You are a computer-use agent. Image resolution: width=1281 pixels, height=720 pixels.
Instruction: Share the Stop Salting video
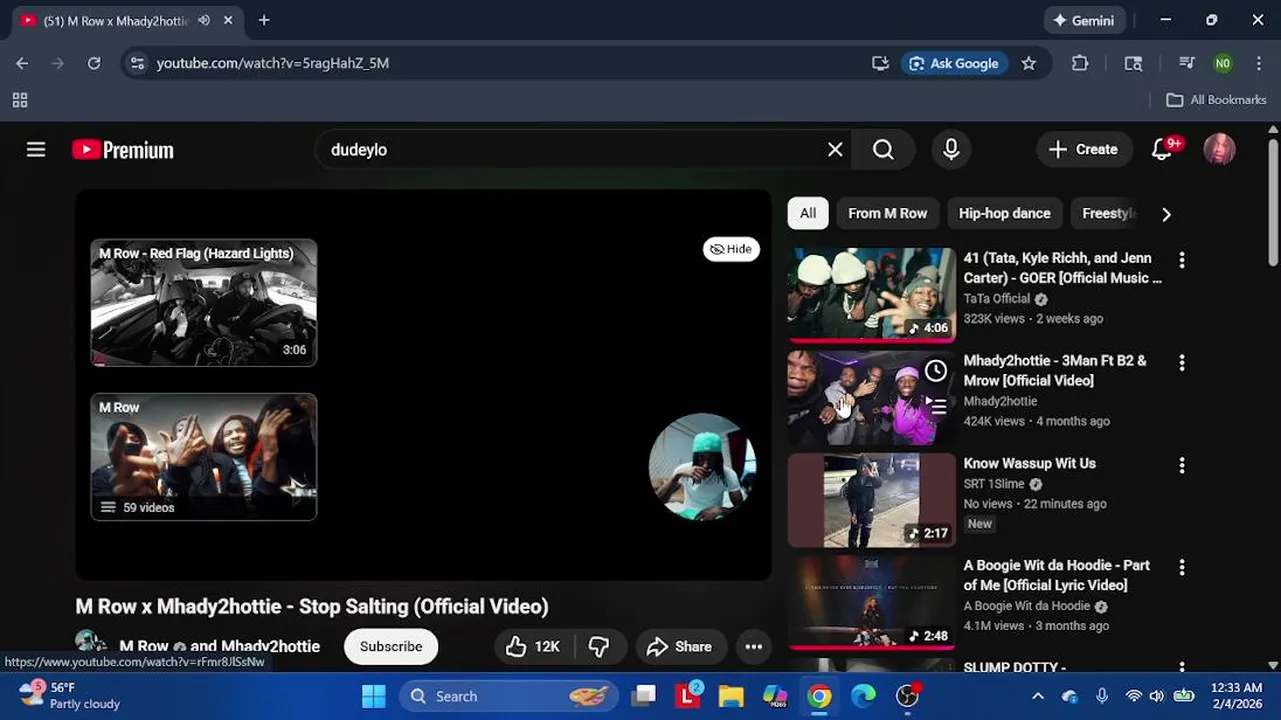(x=679, y=647)
